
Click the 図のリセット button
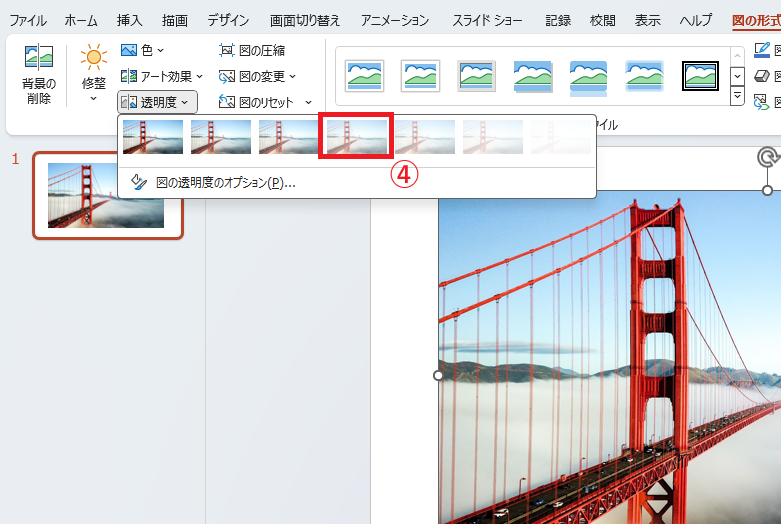pos(256,102)
